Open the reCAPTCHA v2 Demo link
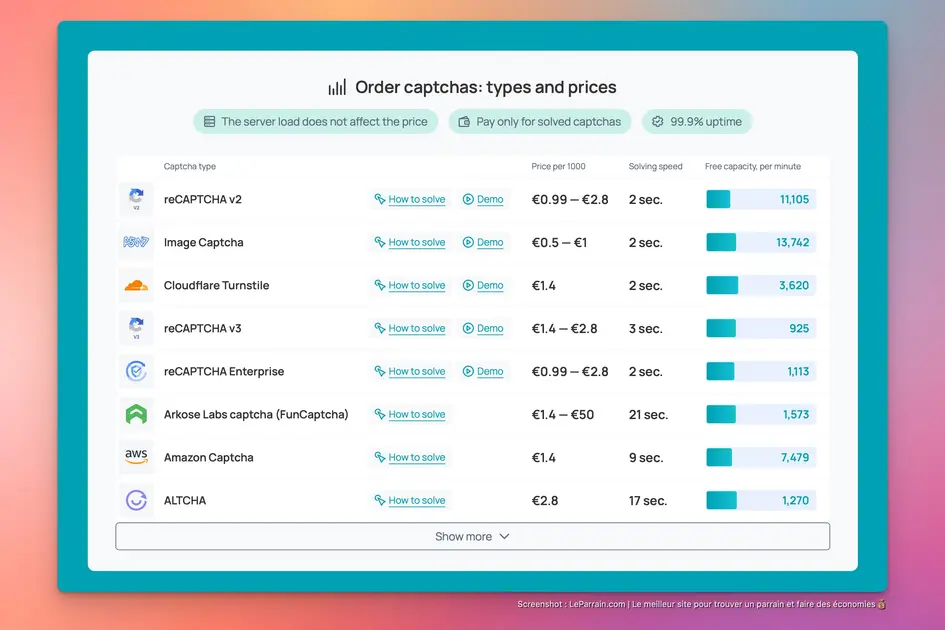 click(490, 199)
